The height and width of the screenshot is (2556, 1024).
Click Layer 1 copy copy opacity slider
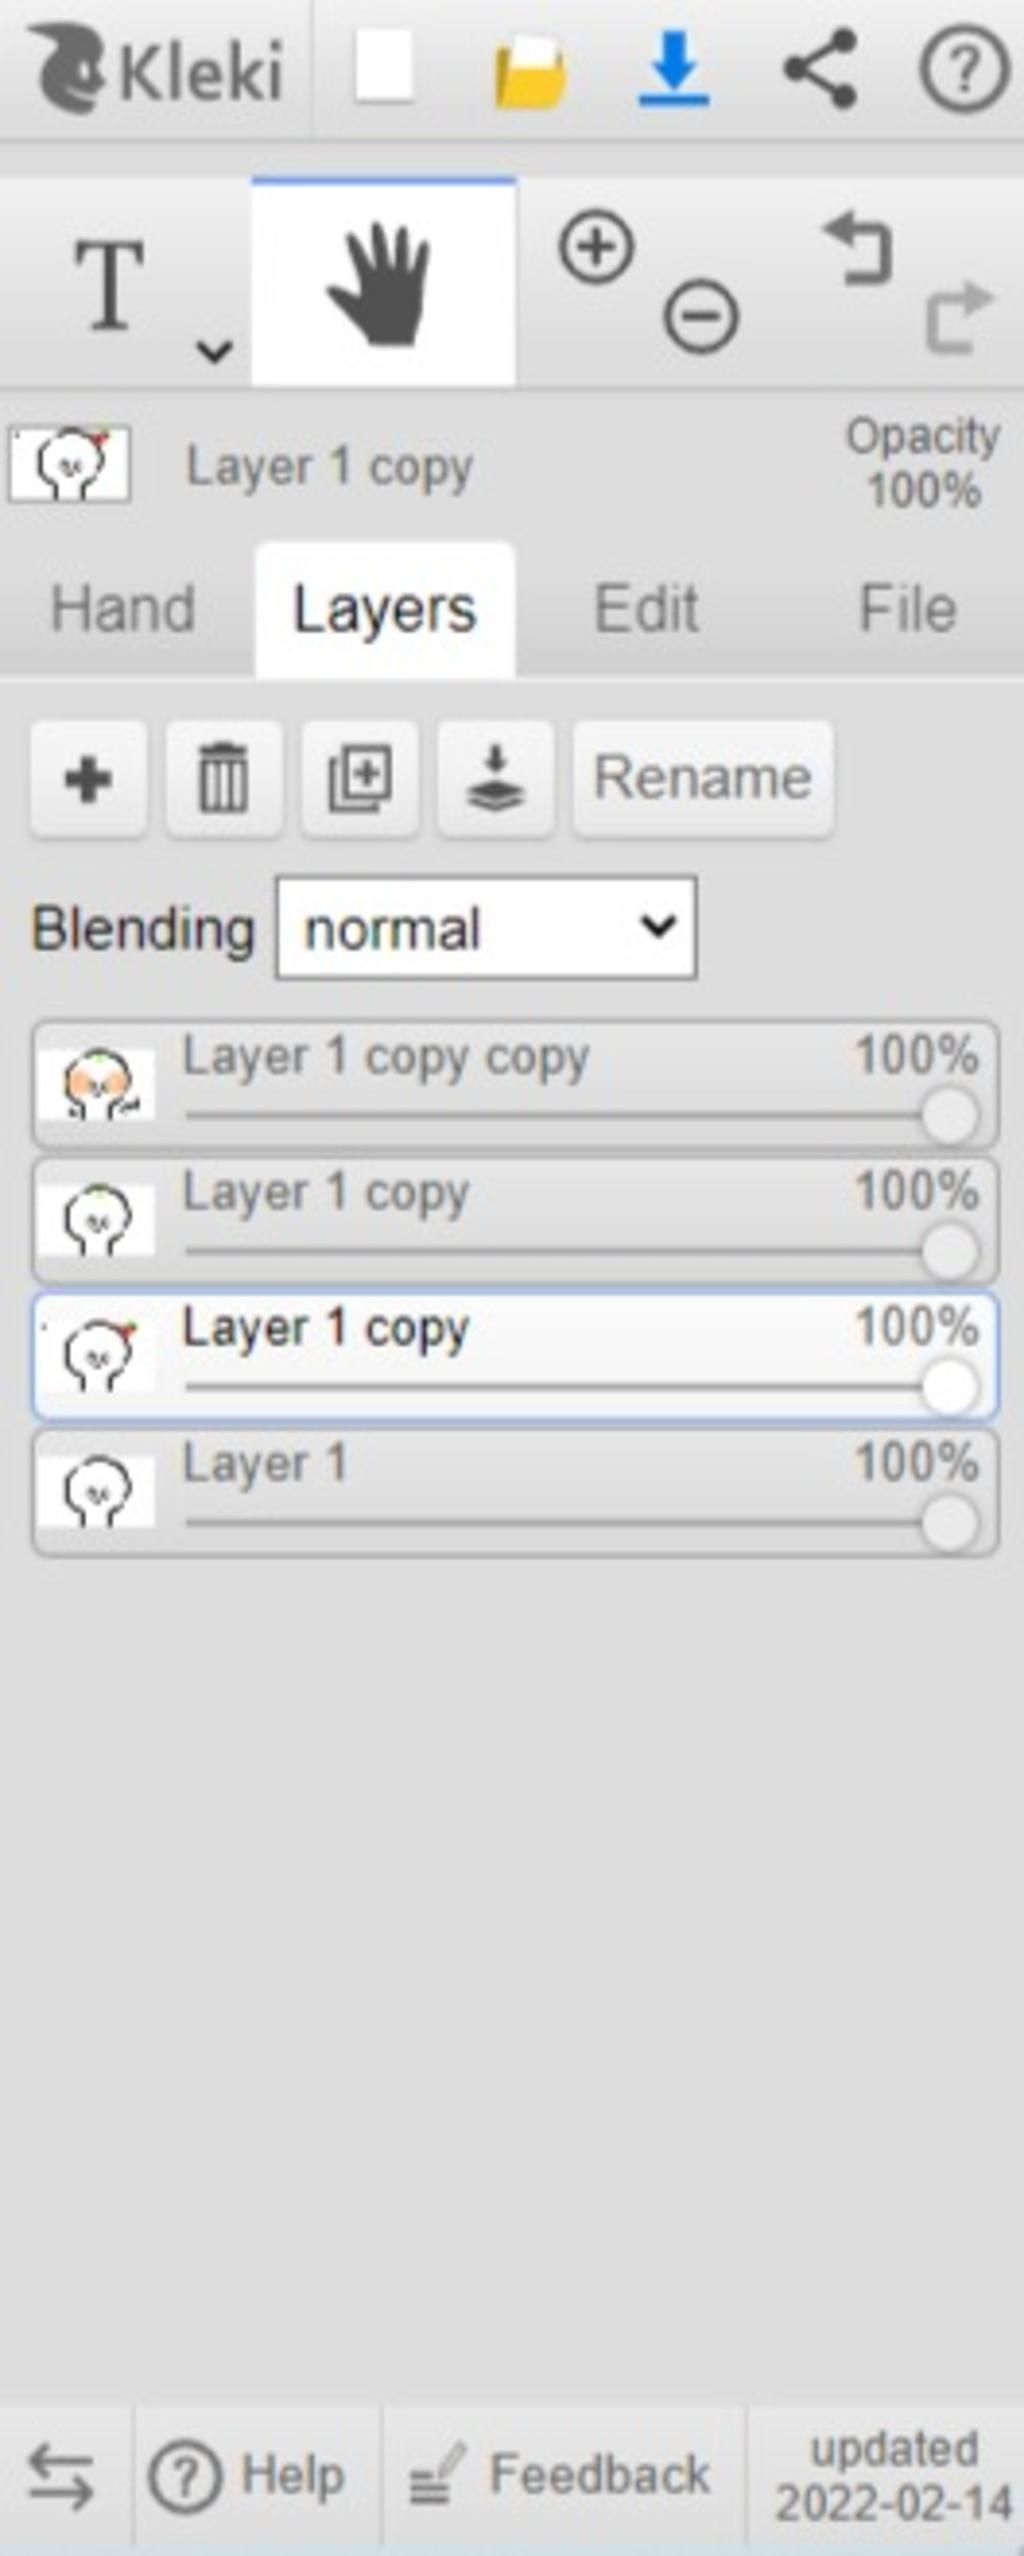pyautogui.click(x=581, y=1115)
